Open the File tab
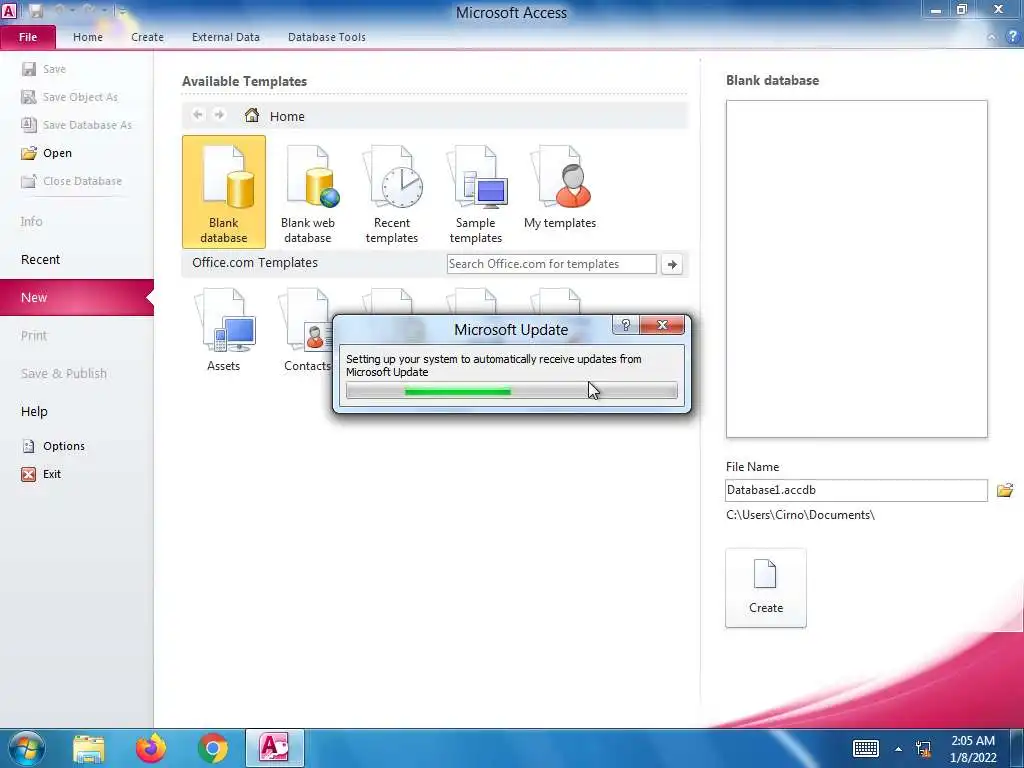Screen dimensions: 1024x768 point(28,37)
